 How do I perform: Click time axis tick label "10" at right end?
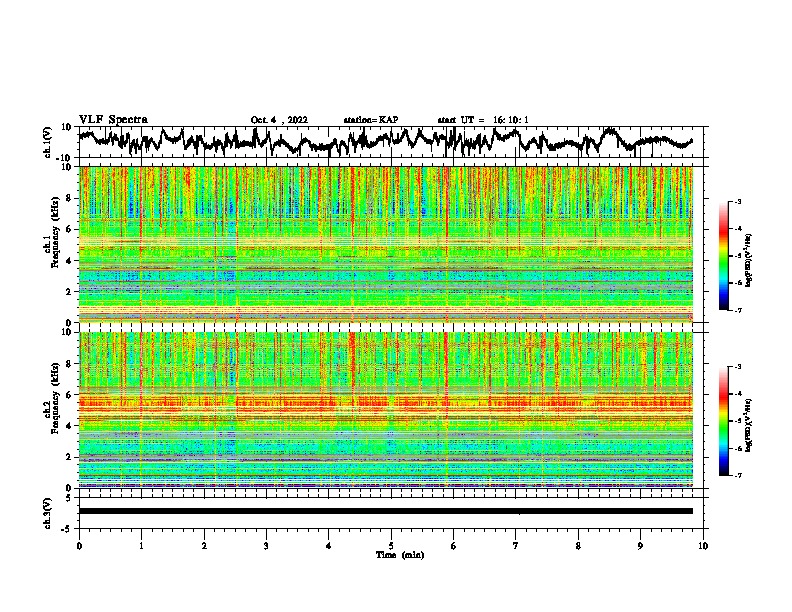coord(703,546)
